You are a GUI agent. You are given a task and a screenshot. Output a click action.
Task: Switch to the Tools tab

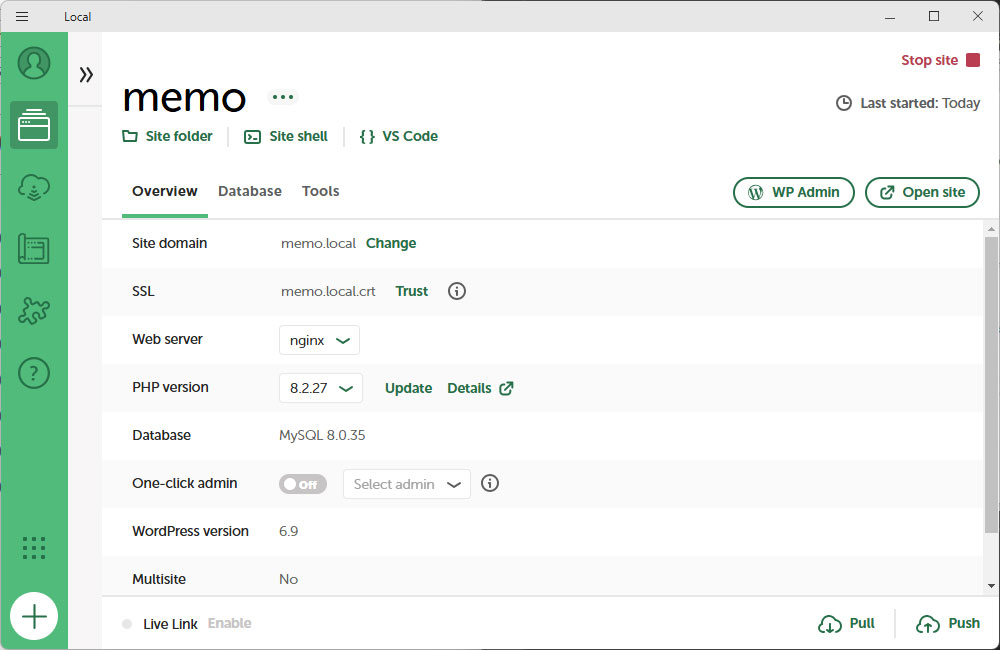coord(321,191)
